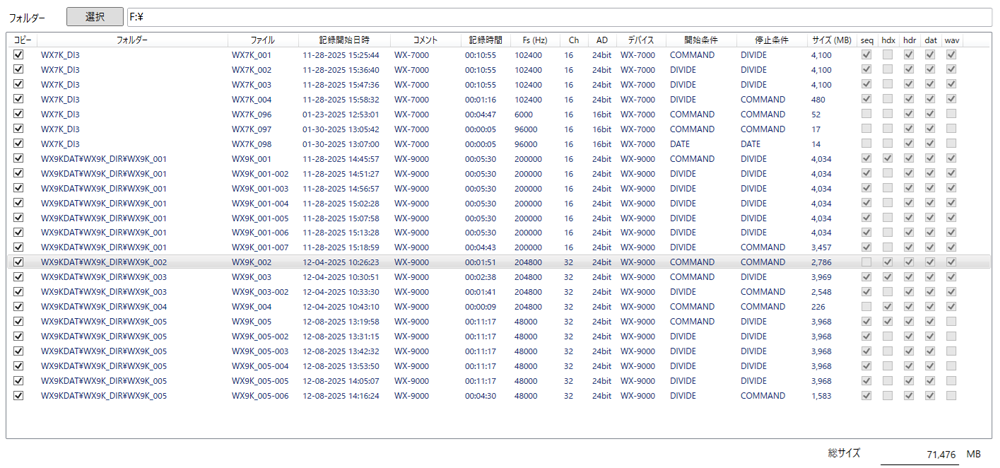
Task: Select the WX7K_096 file row
Action: (251, 114)
